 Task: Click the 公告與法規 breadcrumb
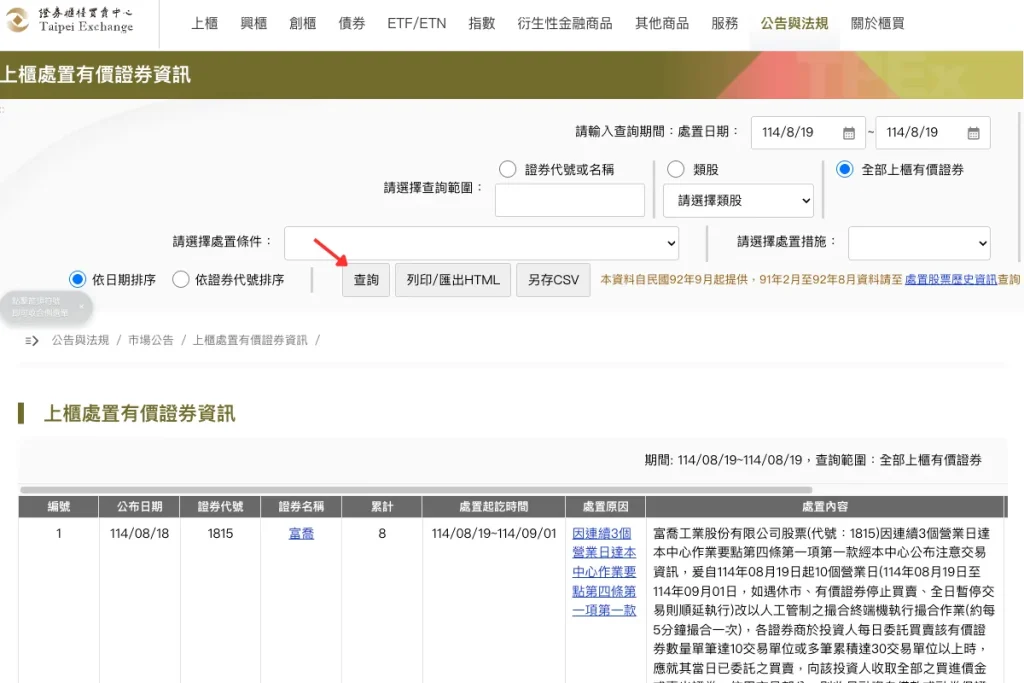tap(80, 340)
